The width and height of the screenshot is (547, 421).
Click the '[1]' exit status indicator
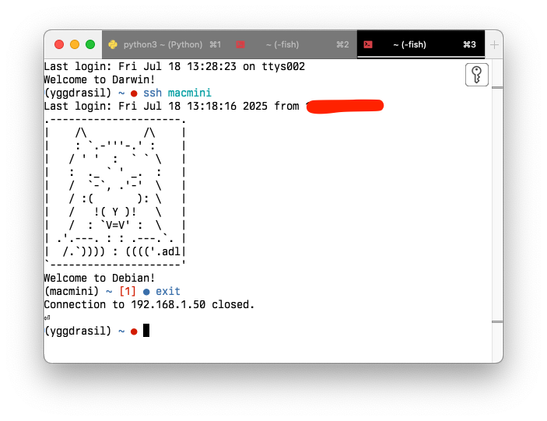tap(127, 291)
